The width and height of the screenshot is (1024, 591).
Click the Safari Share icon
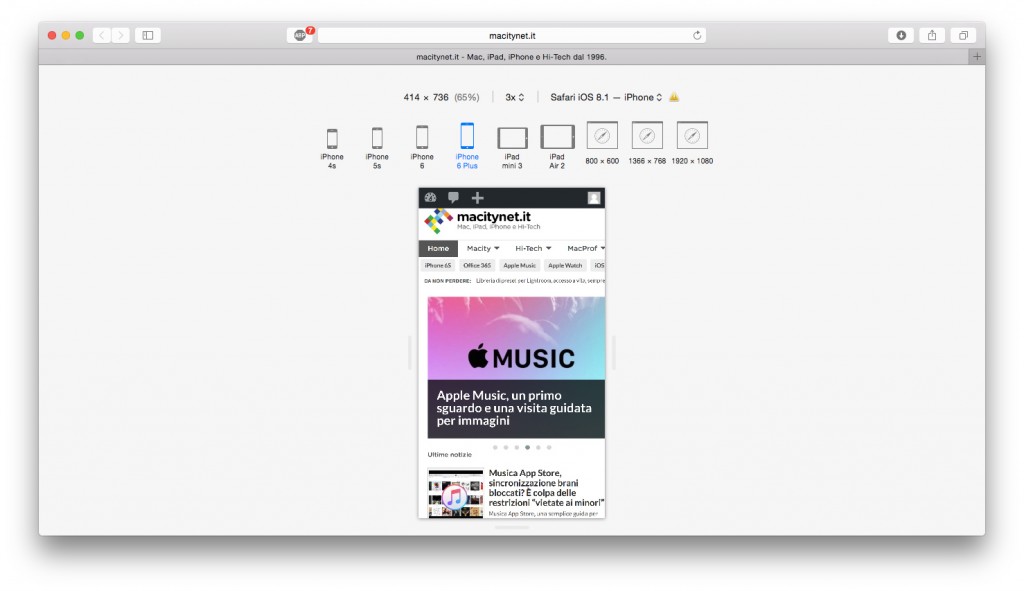(932, 34)
